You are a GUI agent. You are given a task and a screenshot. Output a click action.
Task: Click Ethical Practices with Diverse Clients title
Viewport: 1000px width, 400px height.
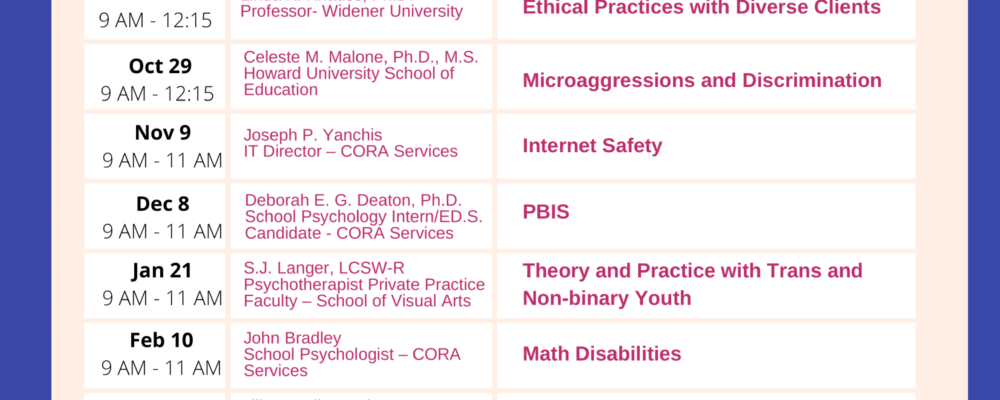pyautogui.click(x=701, y=8)
